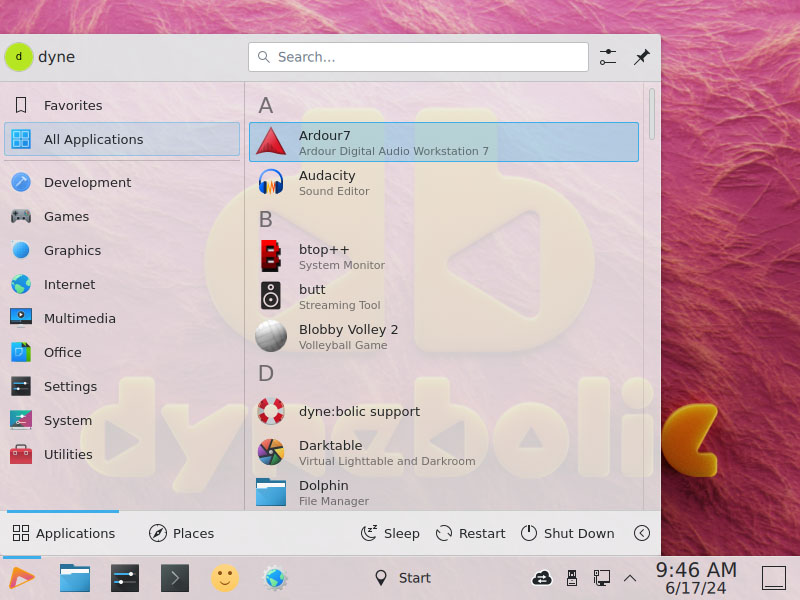
Task: Launch Darktable photo application
Action: tap(443, 452)
